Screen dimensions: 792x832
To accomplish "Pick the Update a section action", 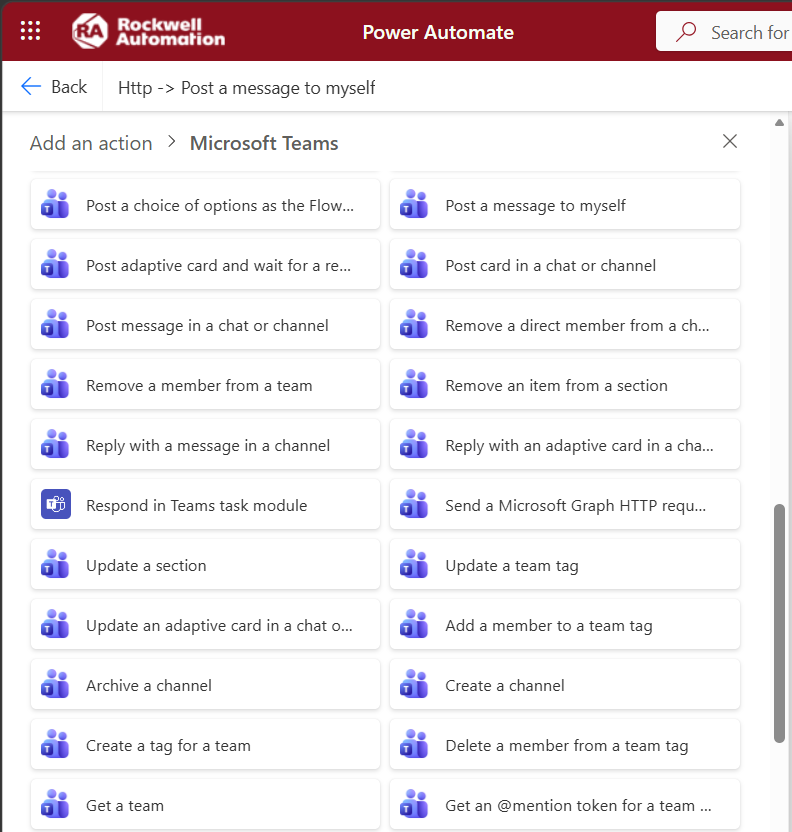I will click(x=205, y=565).
